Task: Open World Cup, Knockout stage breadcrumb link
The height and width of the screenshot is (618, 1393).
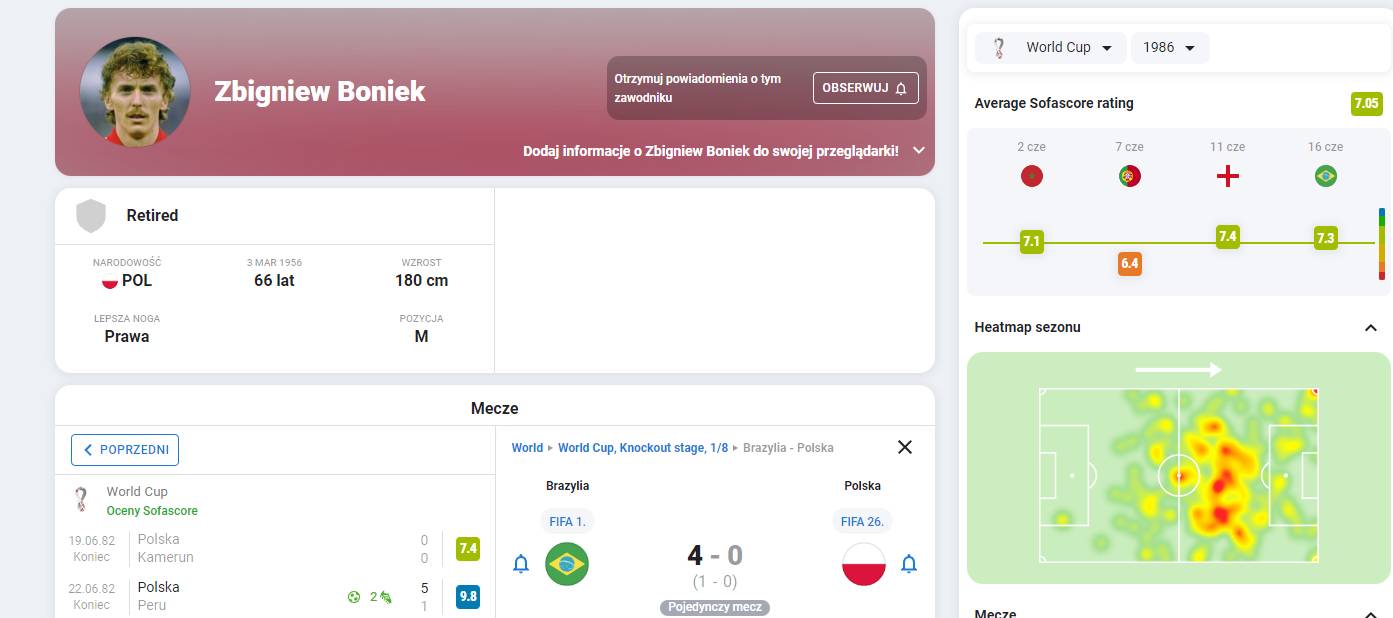Action: click(x=643, y=448)
